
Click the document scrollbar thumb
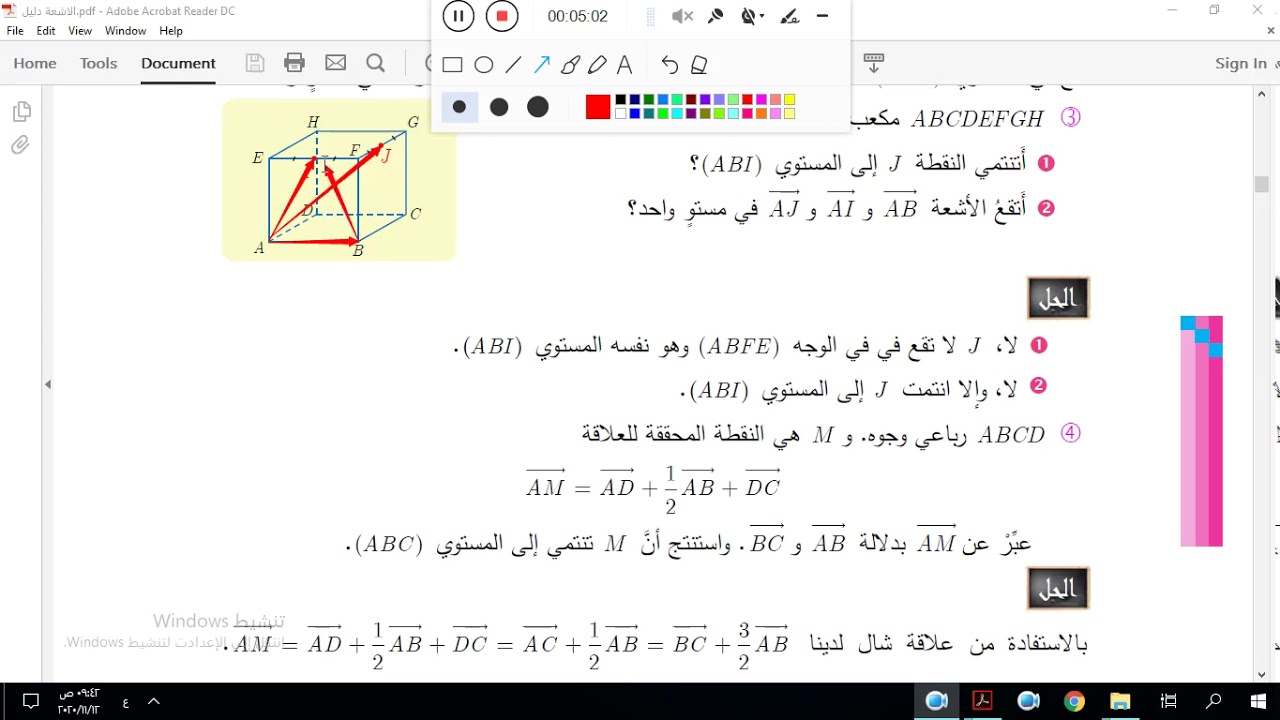tap(1262, 185)
